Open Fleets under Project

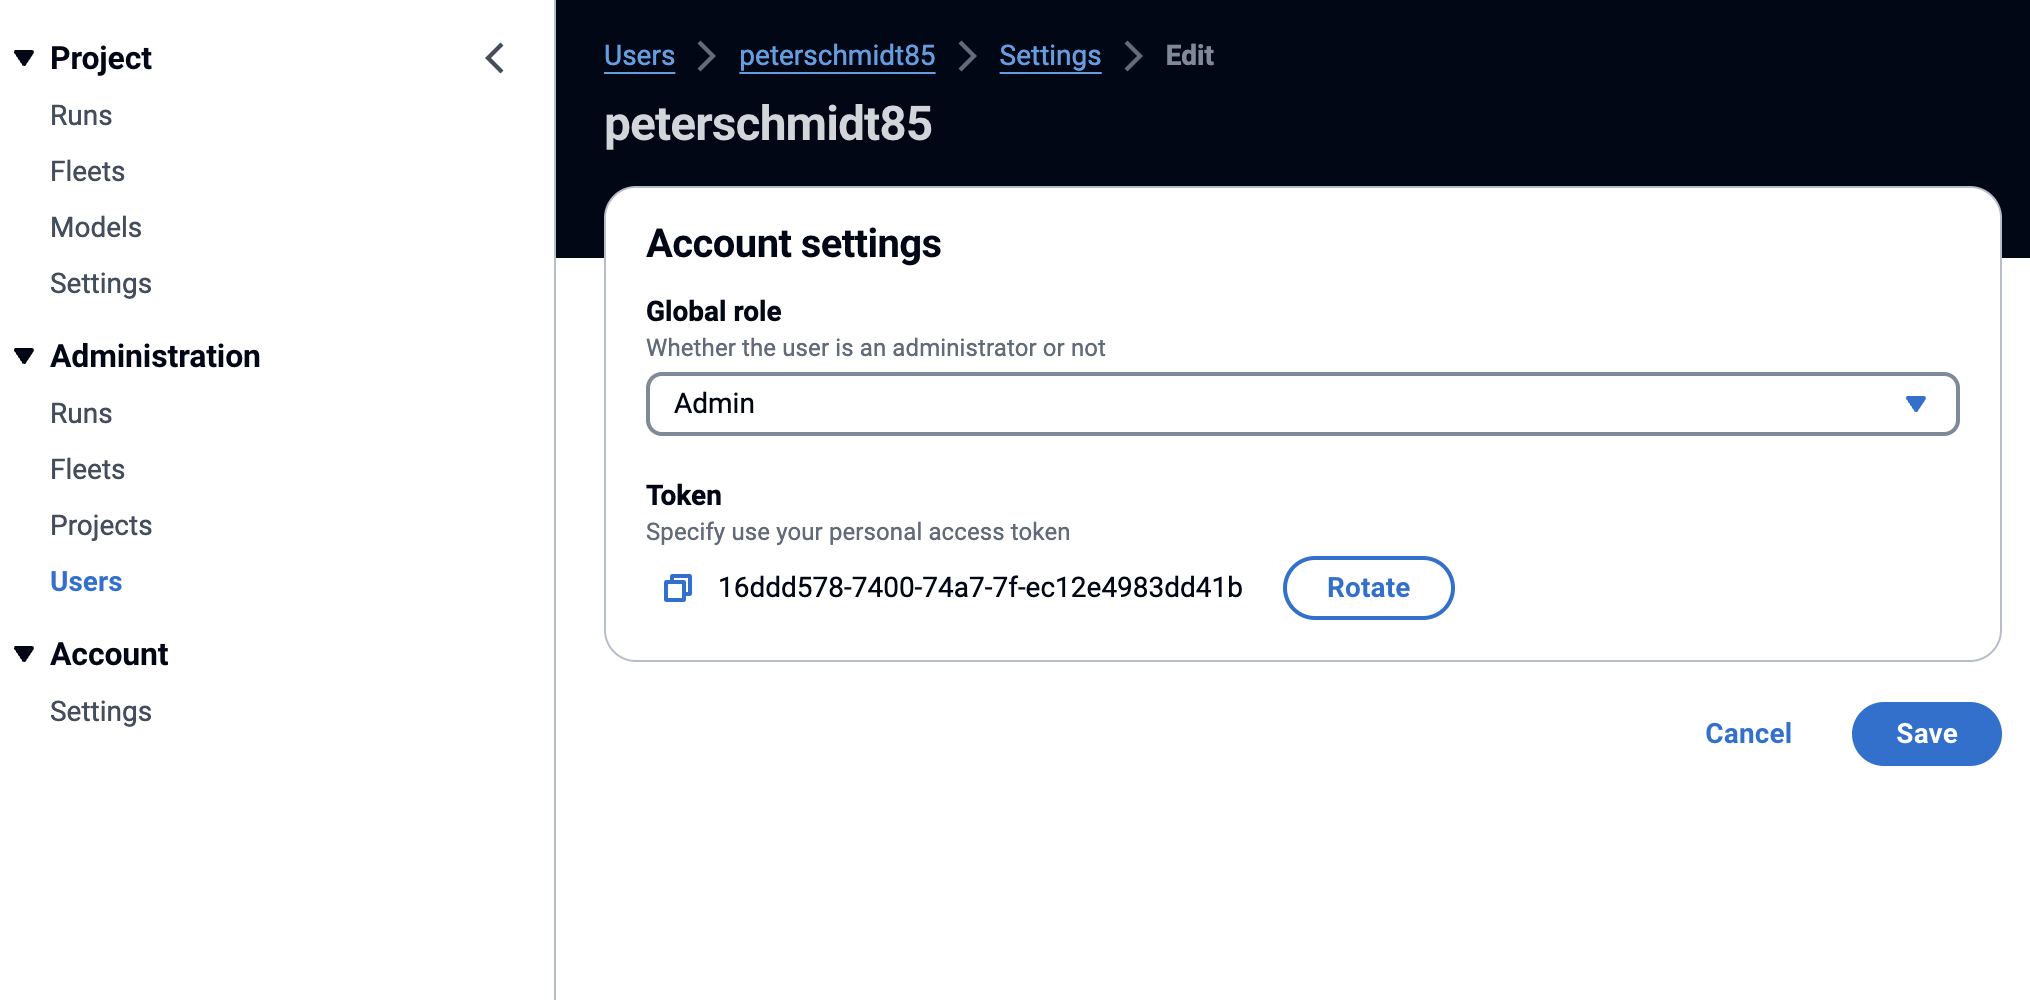point(87,172)
